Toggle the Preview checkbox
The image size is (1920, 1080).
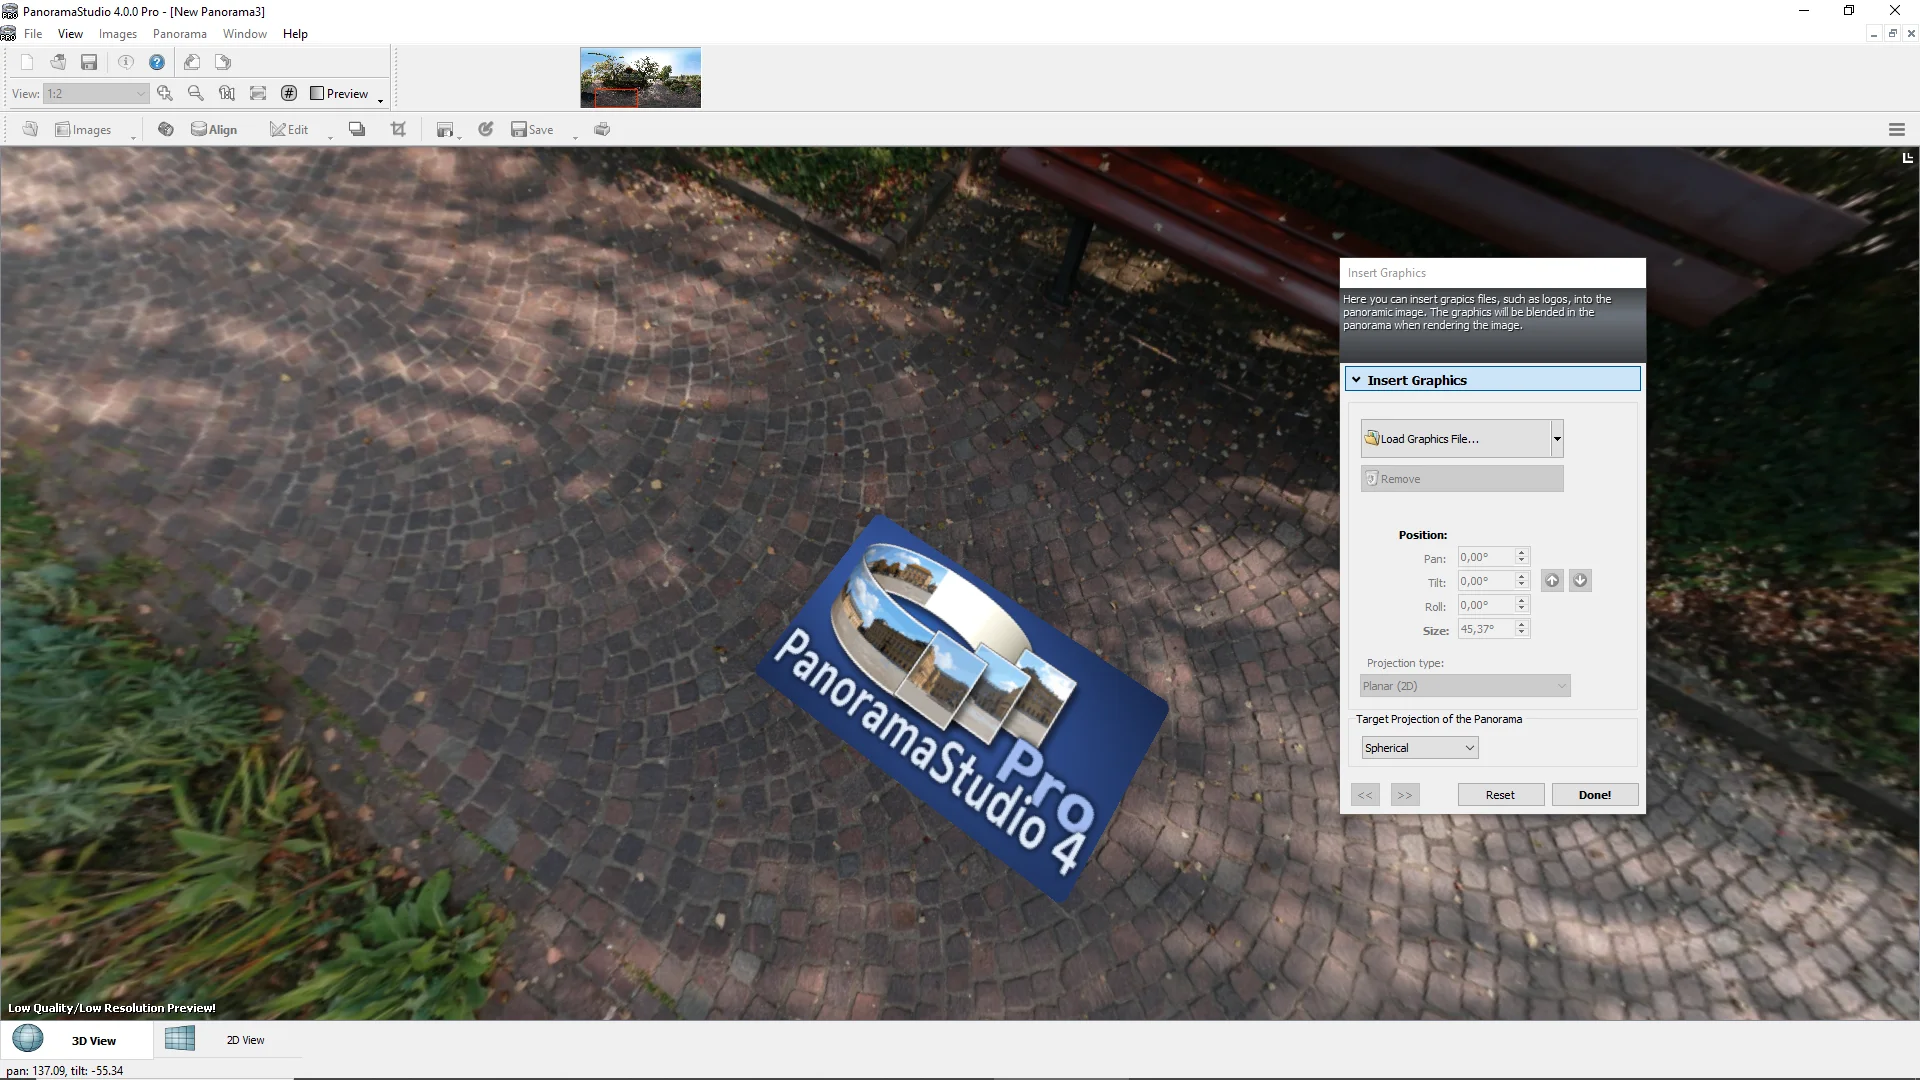[317, 93]
